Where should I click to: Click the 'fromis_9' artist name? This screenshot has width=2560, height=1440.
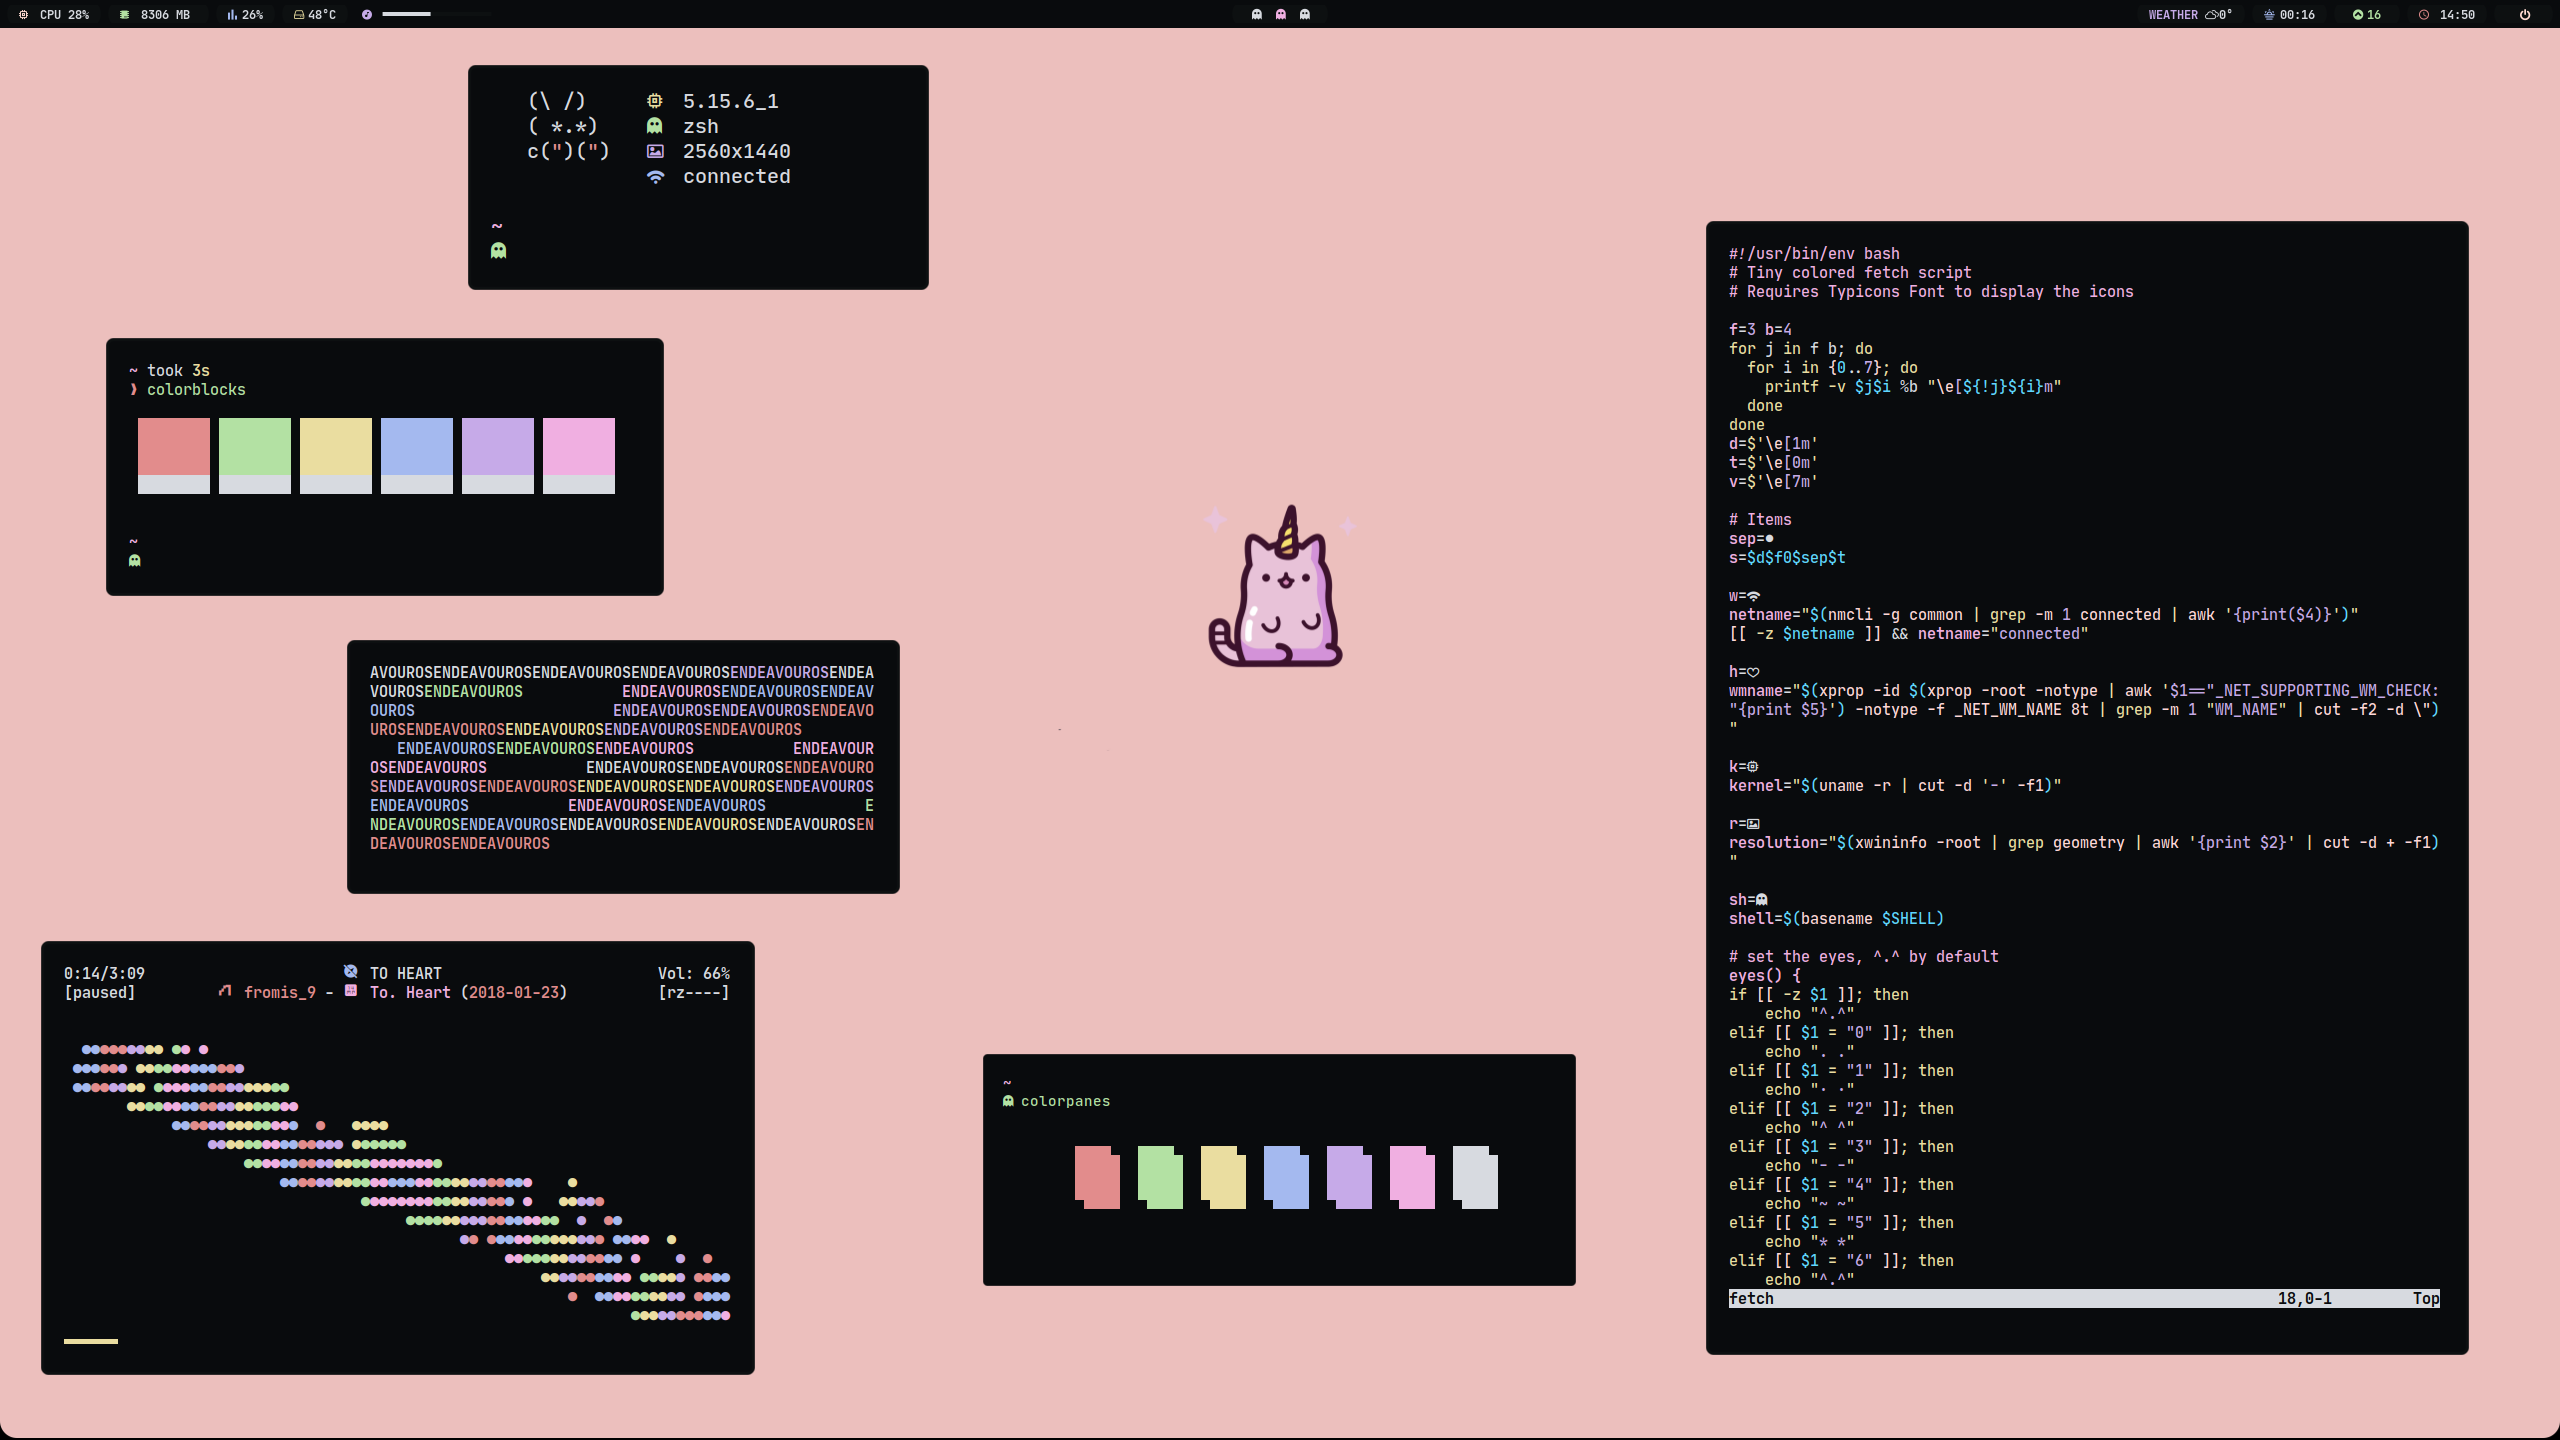pos(280,992)
